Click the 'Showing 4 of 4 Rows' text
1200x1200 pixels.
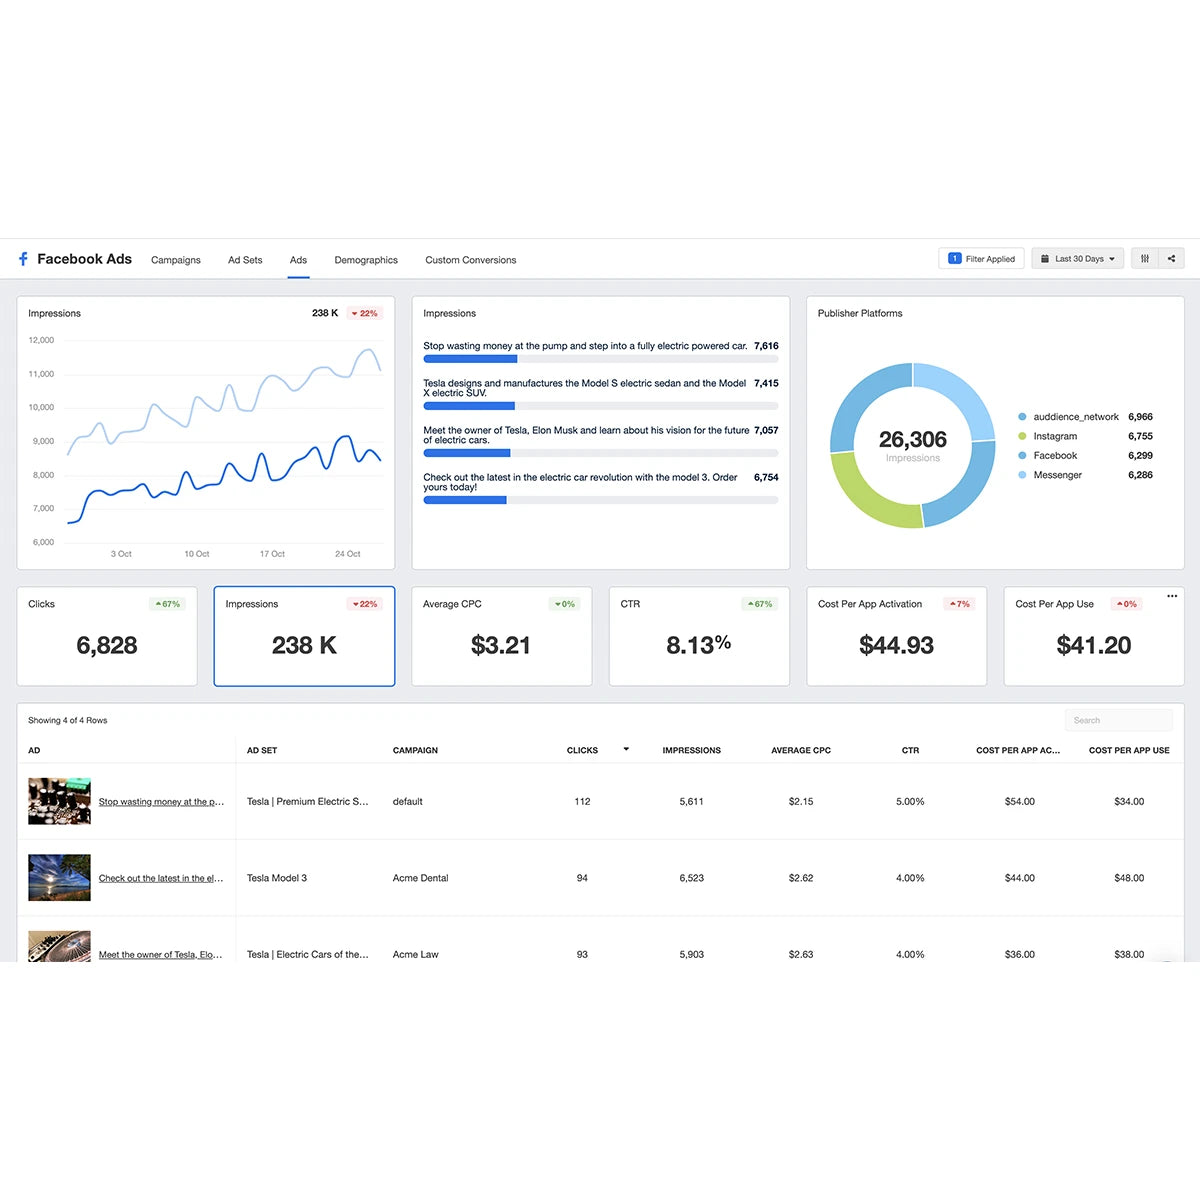tap(67, 720)
